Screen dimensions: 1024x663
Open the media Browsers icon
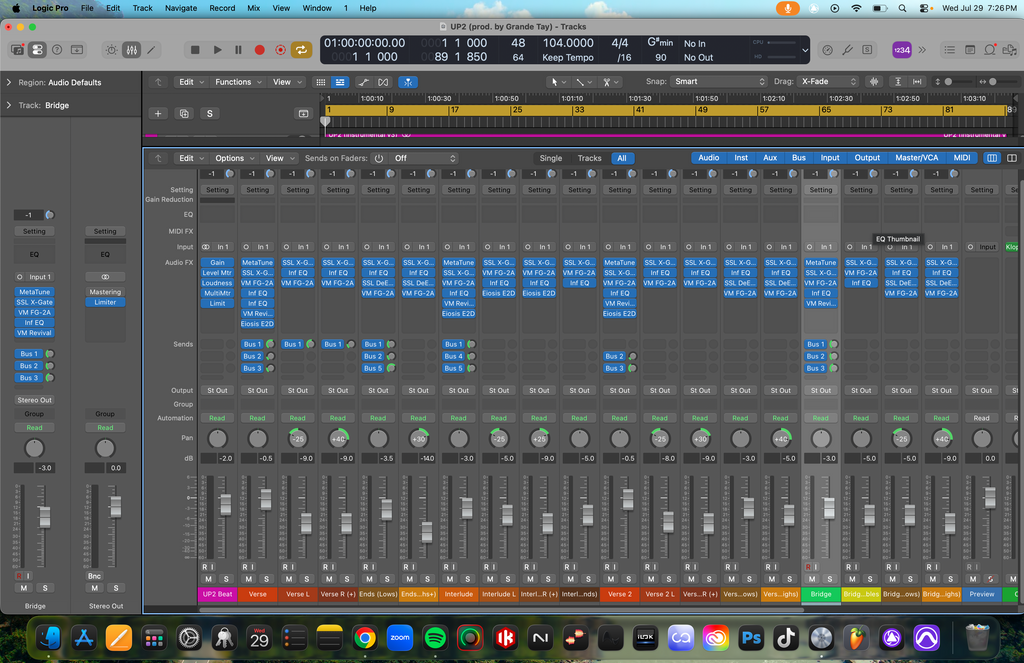point(1010,50)
